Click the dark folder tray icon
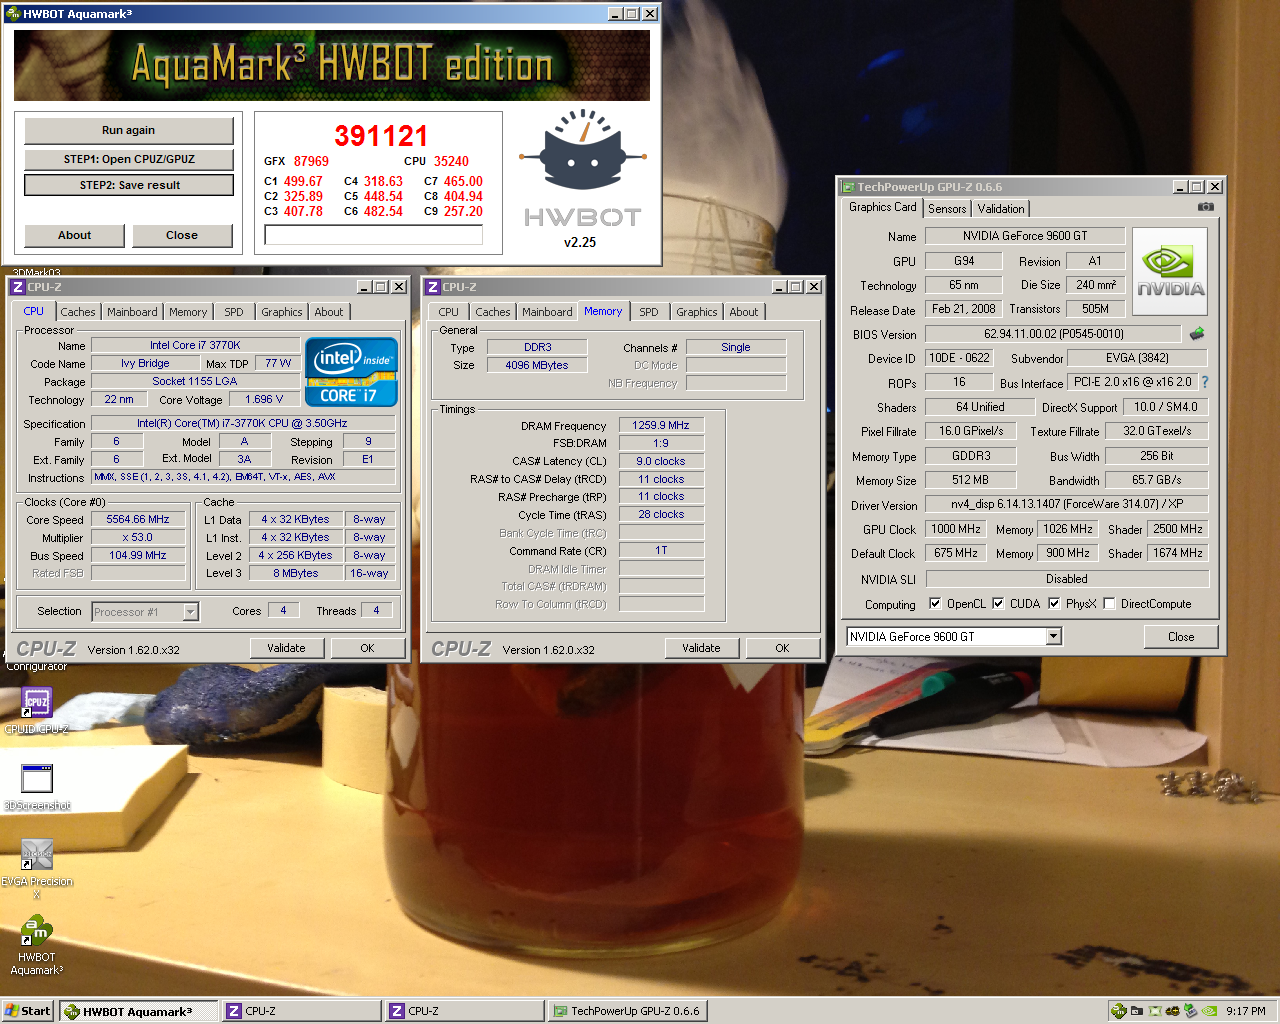Viewport: 1280px width, 1024px height. pos(1137,1011)
